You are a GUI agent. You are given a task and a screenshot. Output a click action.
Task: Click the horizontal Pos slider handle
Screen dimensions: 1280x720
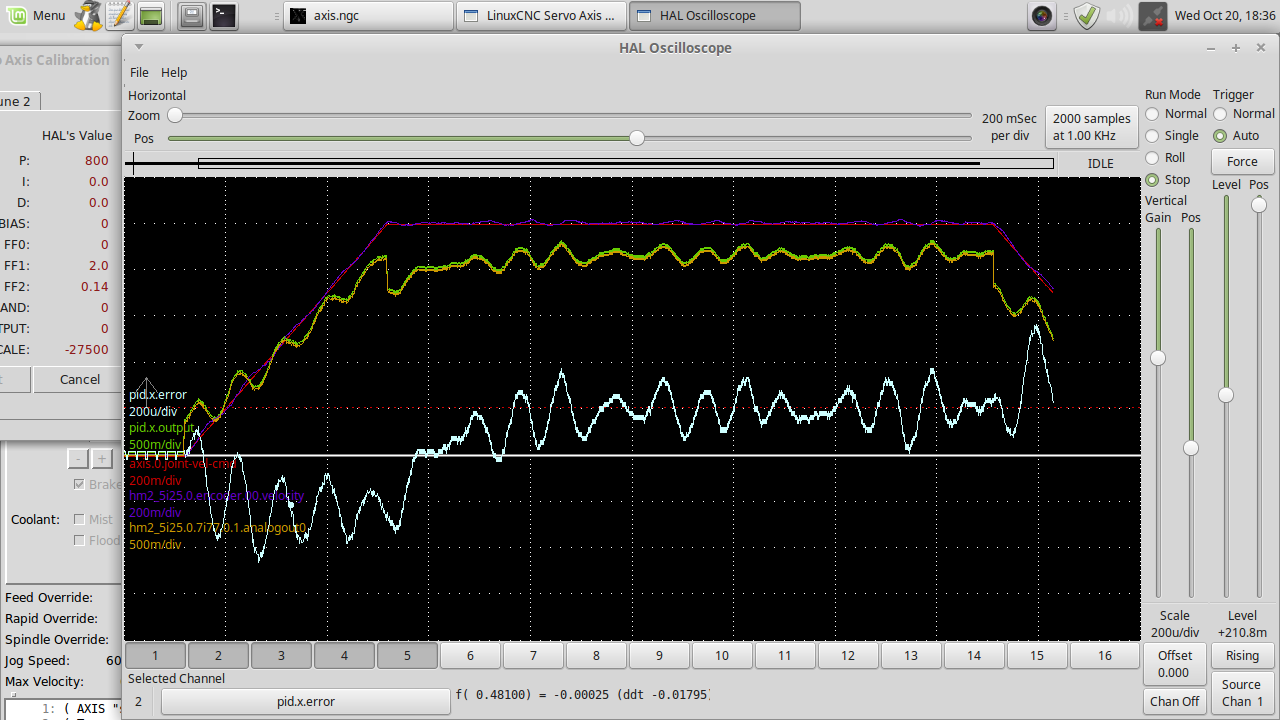(637, 138)
